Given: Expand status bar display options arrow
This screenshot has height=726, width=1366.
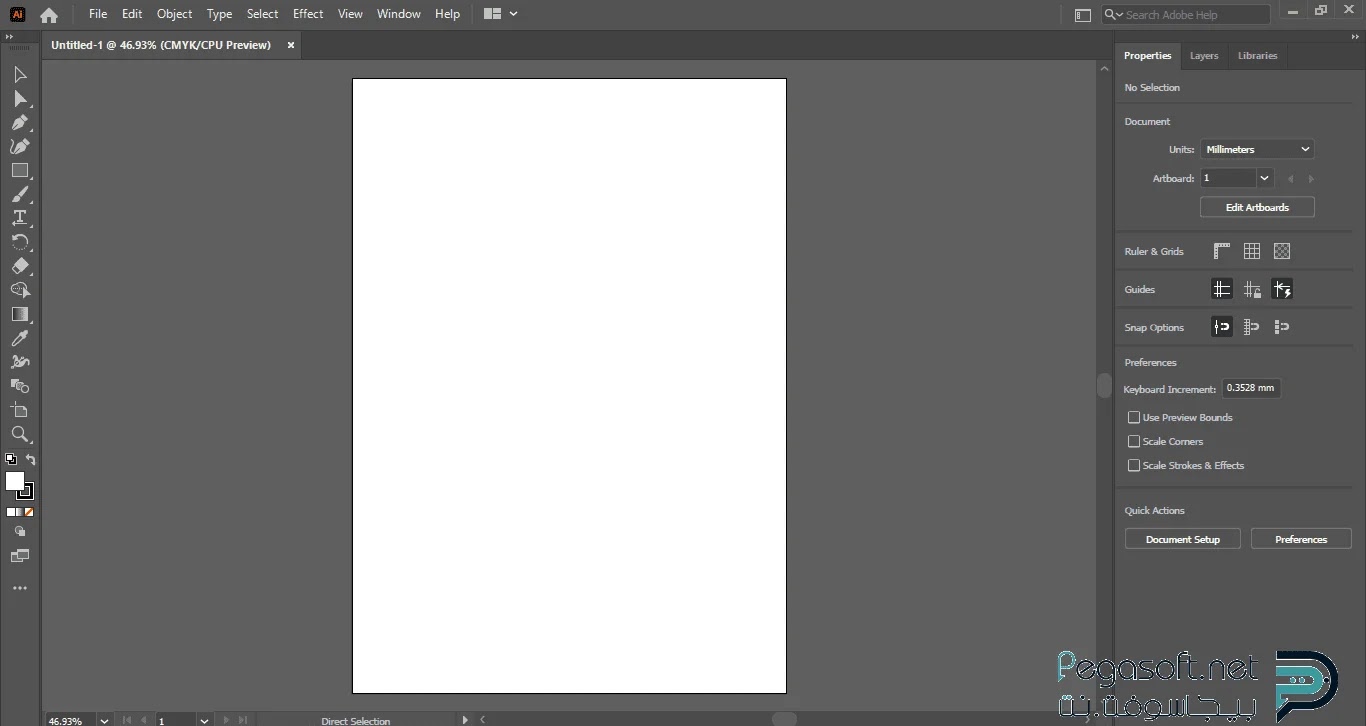Looking at the screenshot, I should click(x=465, y=720).
